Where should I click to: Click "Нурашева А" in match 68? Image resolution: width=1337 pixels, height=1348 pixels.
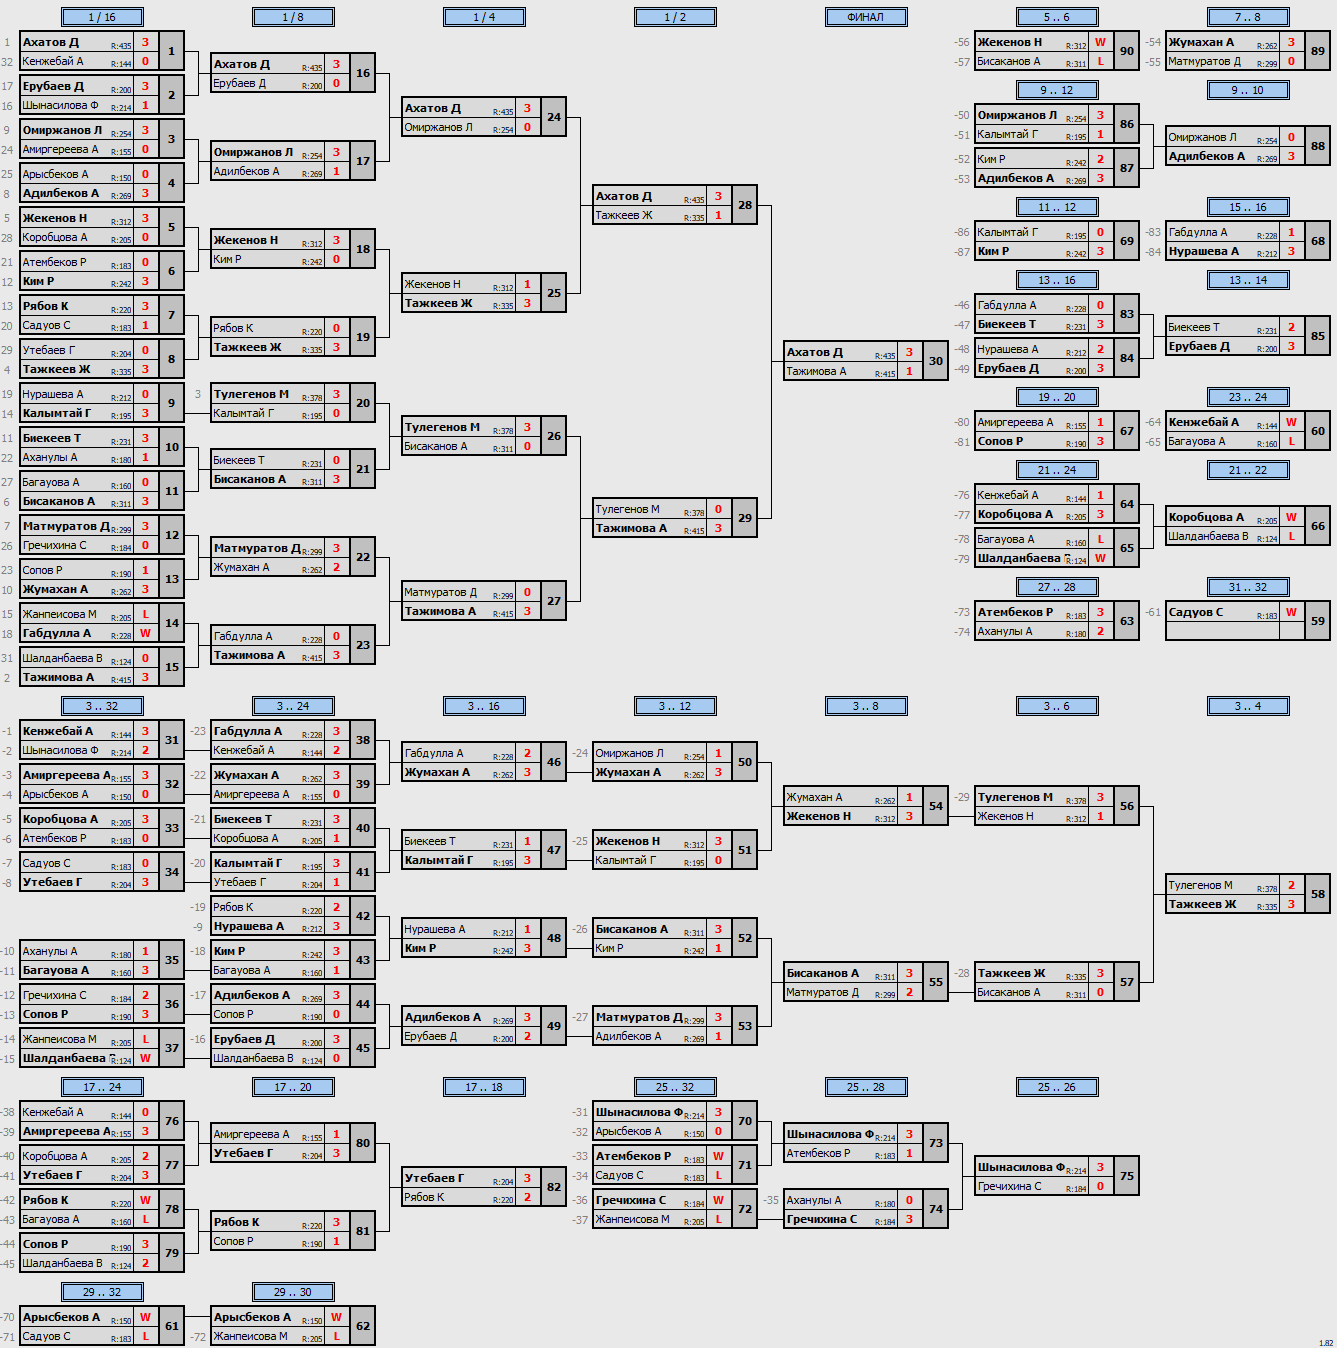[1204, 251]
